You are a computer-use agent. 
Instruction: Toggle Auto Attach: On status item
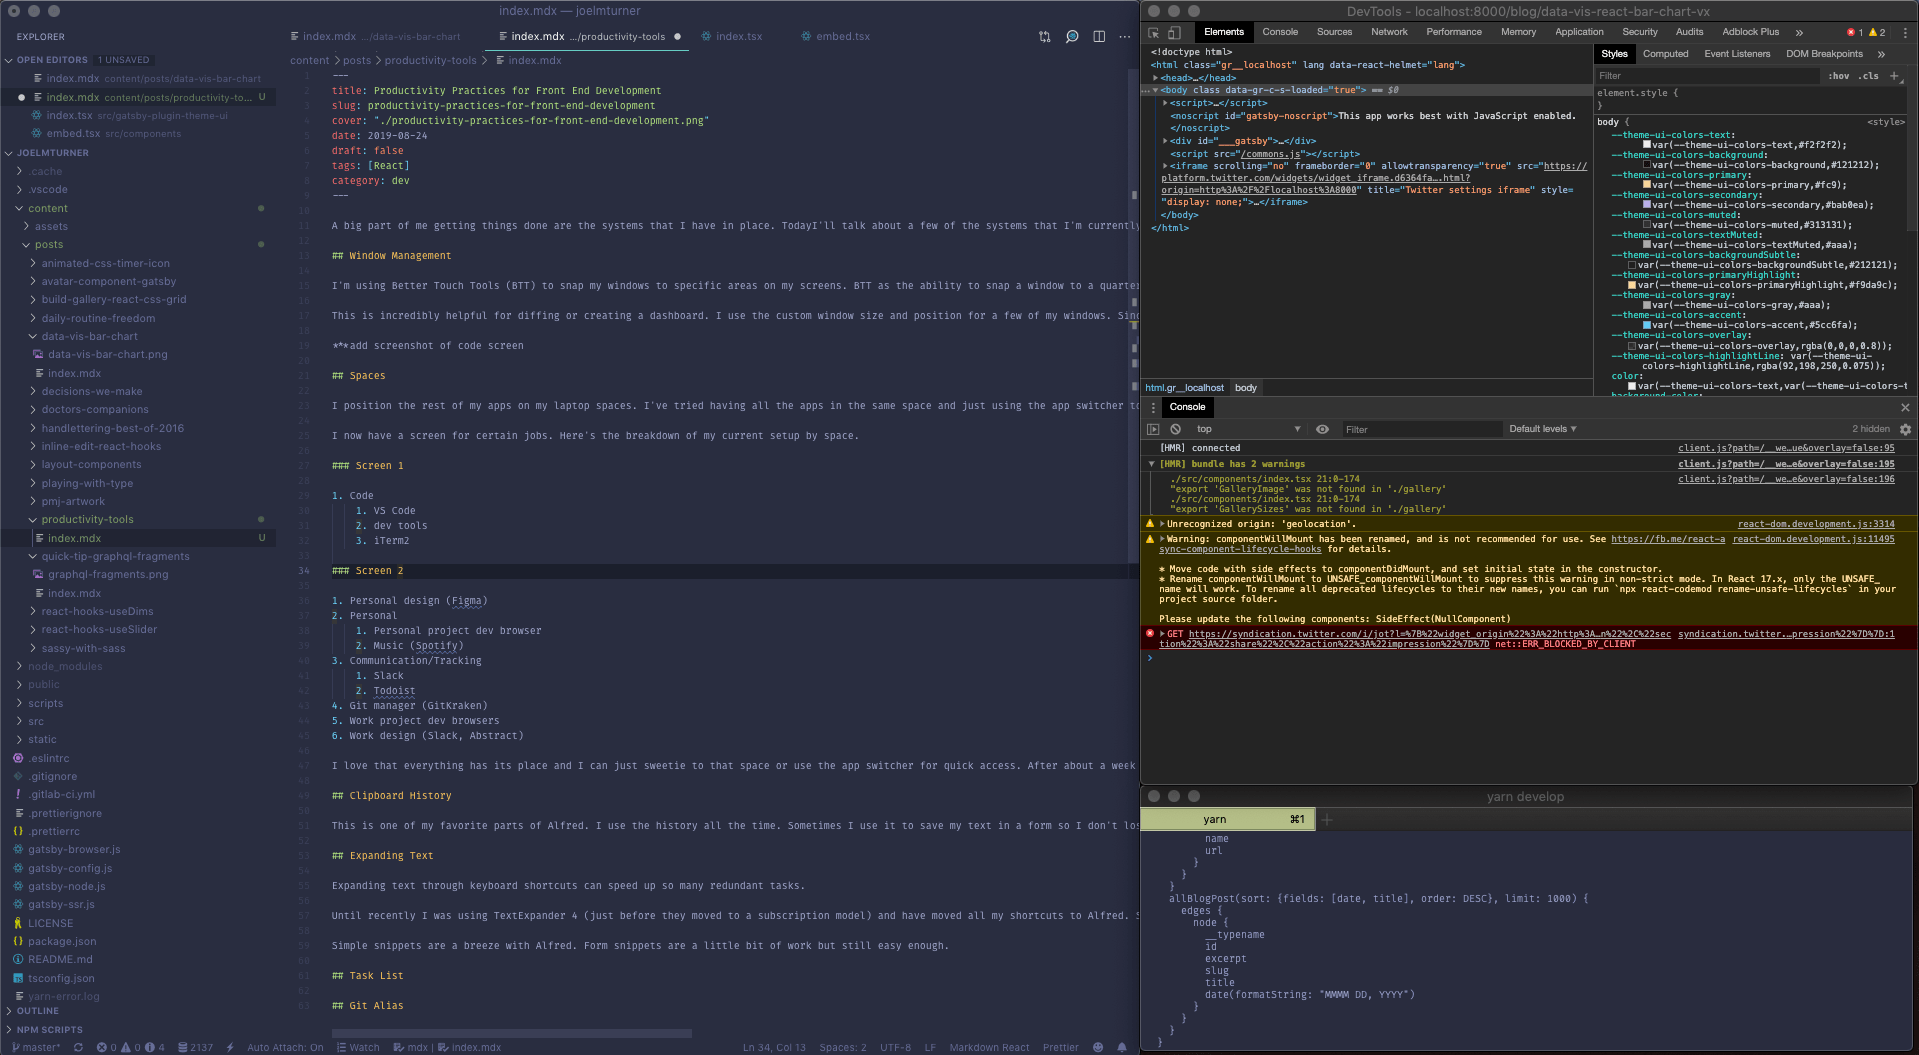285,1047
